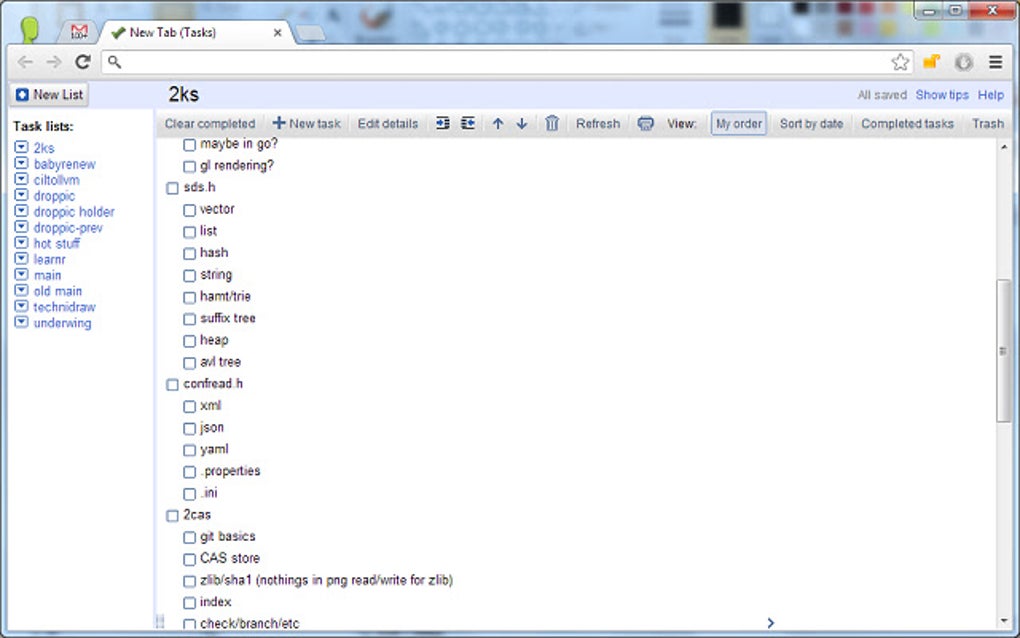Click the vertical scrollbar thumb

coord(1004,351)
